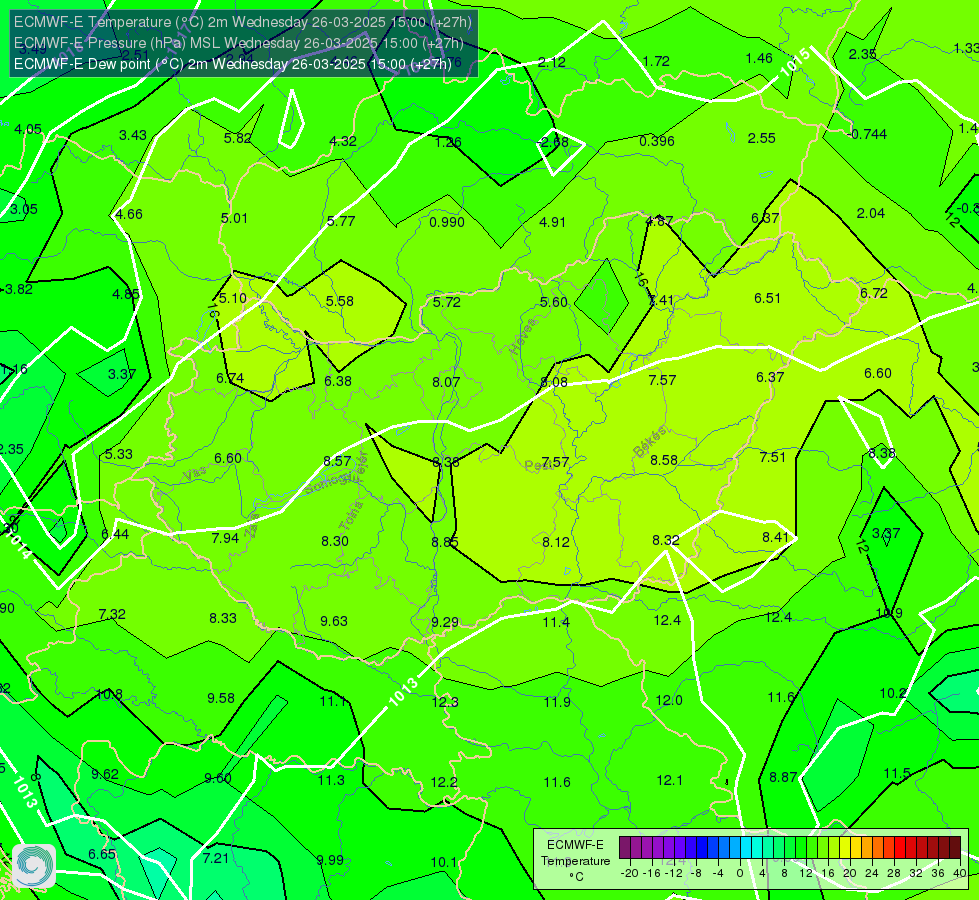
Task: Click the dew point value 6.51
Action: [767, 298]
